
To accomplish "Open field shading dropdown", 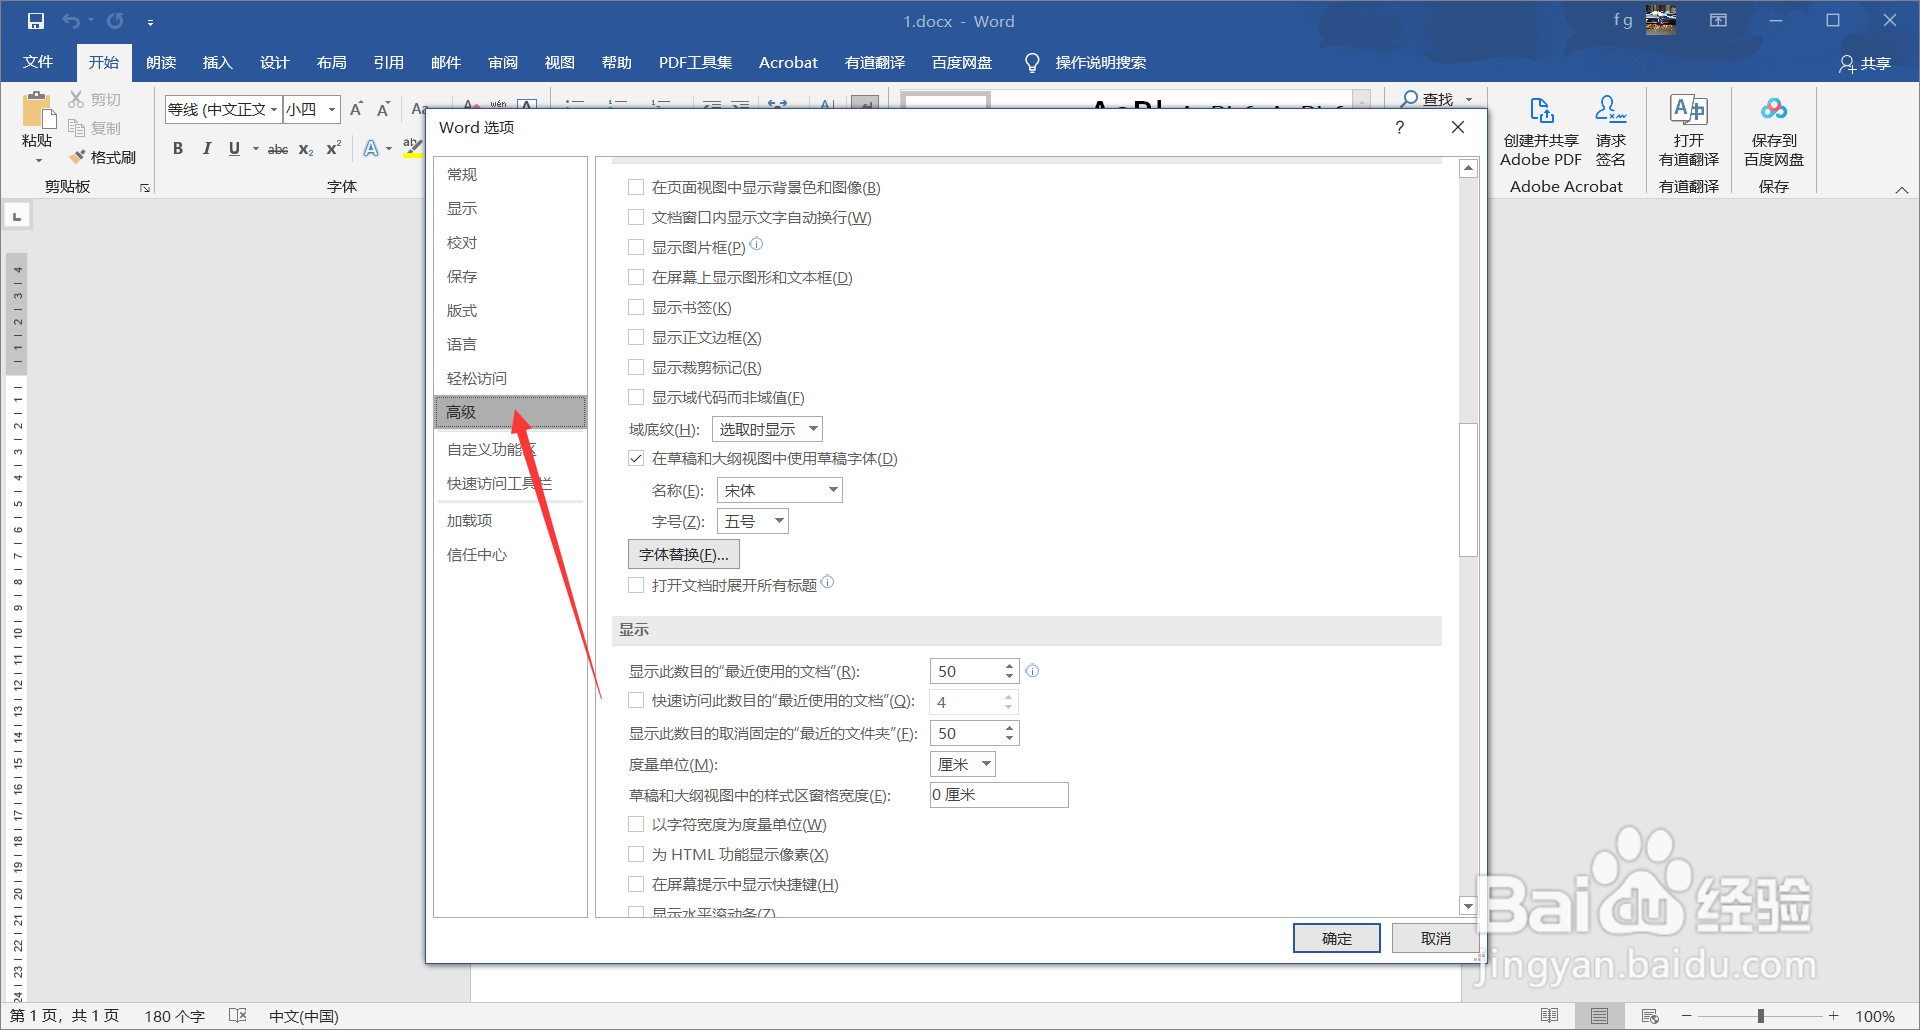I will click(x=767, y=429).
